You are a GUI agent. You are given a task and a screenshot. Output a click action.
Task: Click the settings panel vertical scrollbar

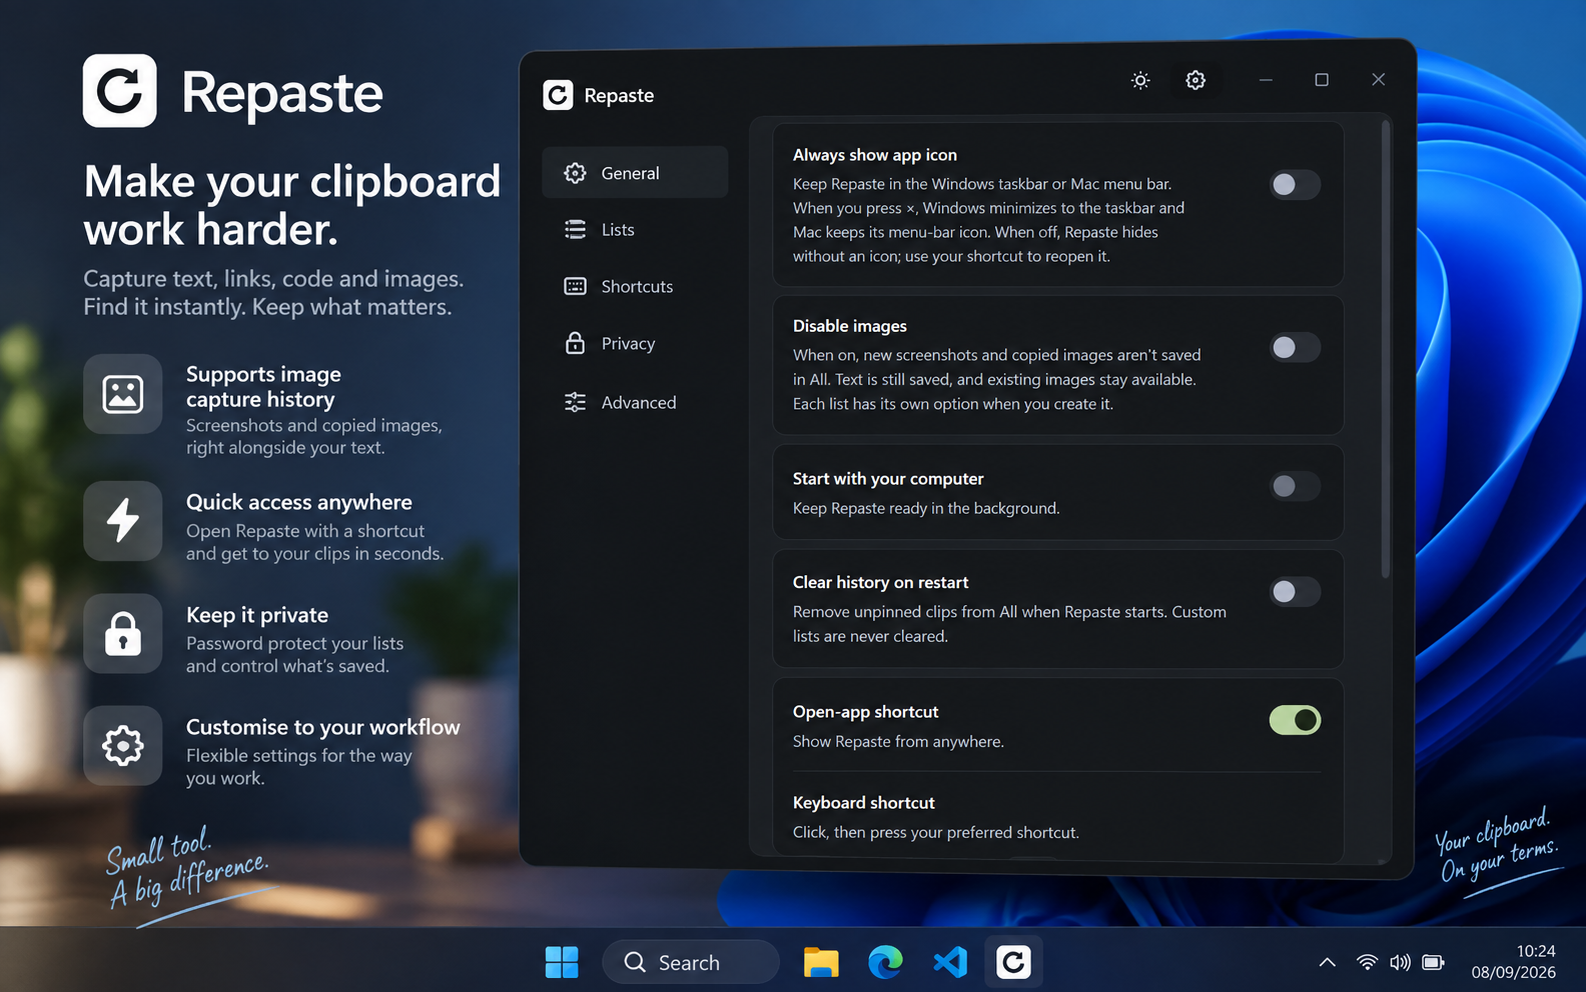point(1385,350)
